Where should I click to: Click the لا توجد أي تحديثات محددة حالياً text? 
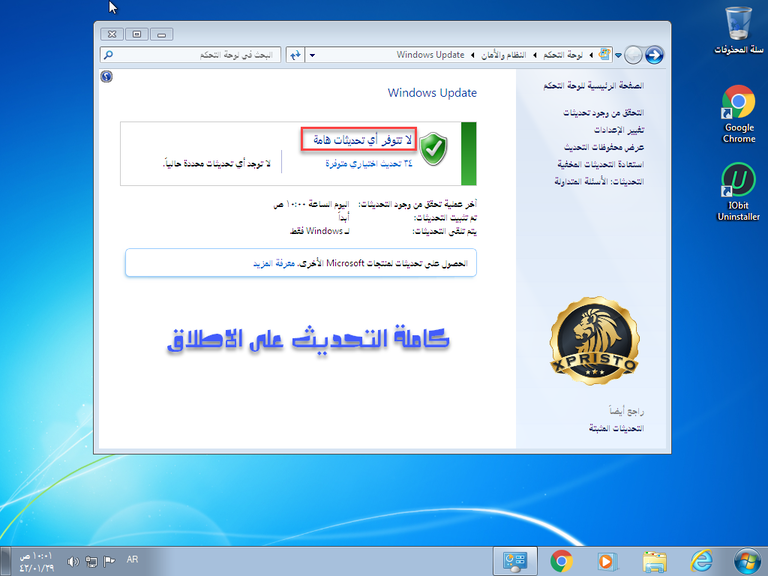(x=216, y=163)
